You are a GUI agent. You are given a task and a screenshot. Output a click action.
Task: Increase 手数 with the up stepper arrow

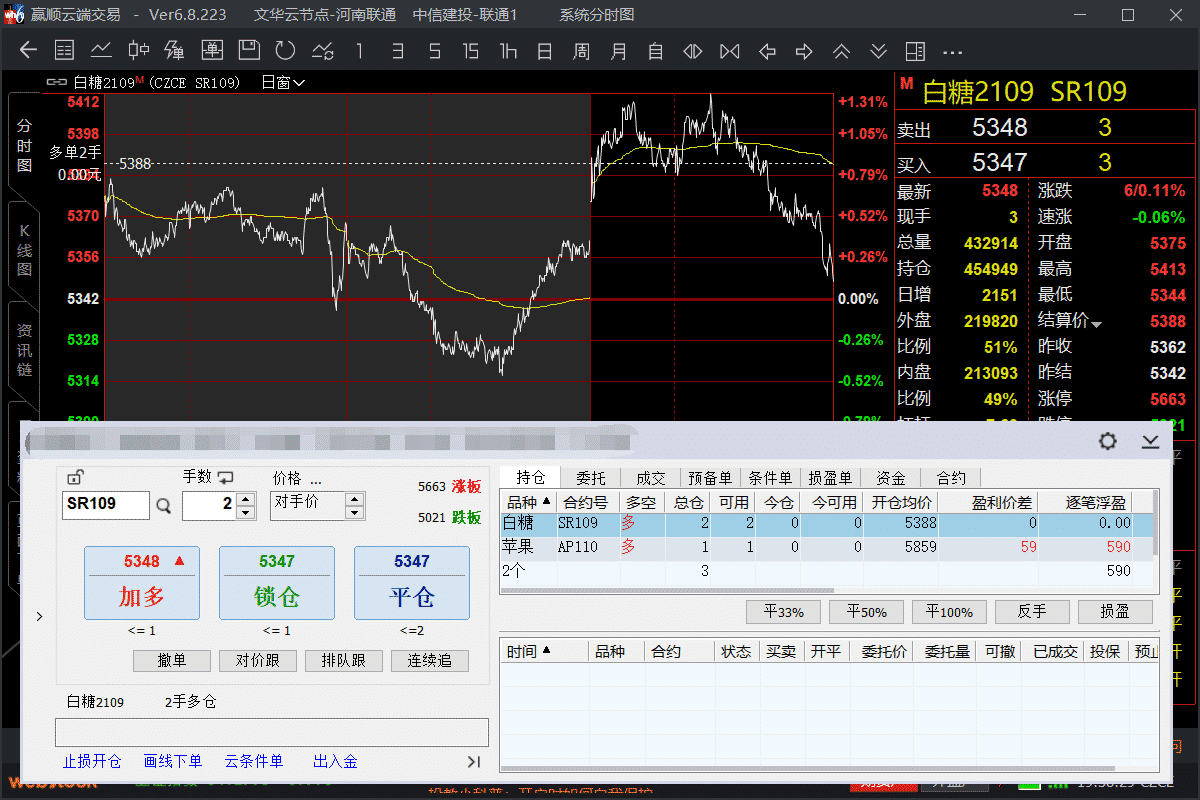246,499
